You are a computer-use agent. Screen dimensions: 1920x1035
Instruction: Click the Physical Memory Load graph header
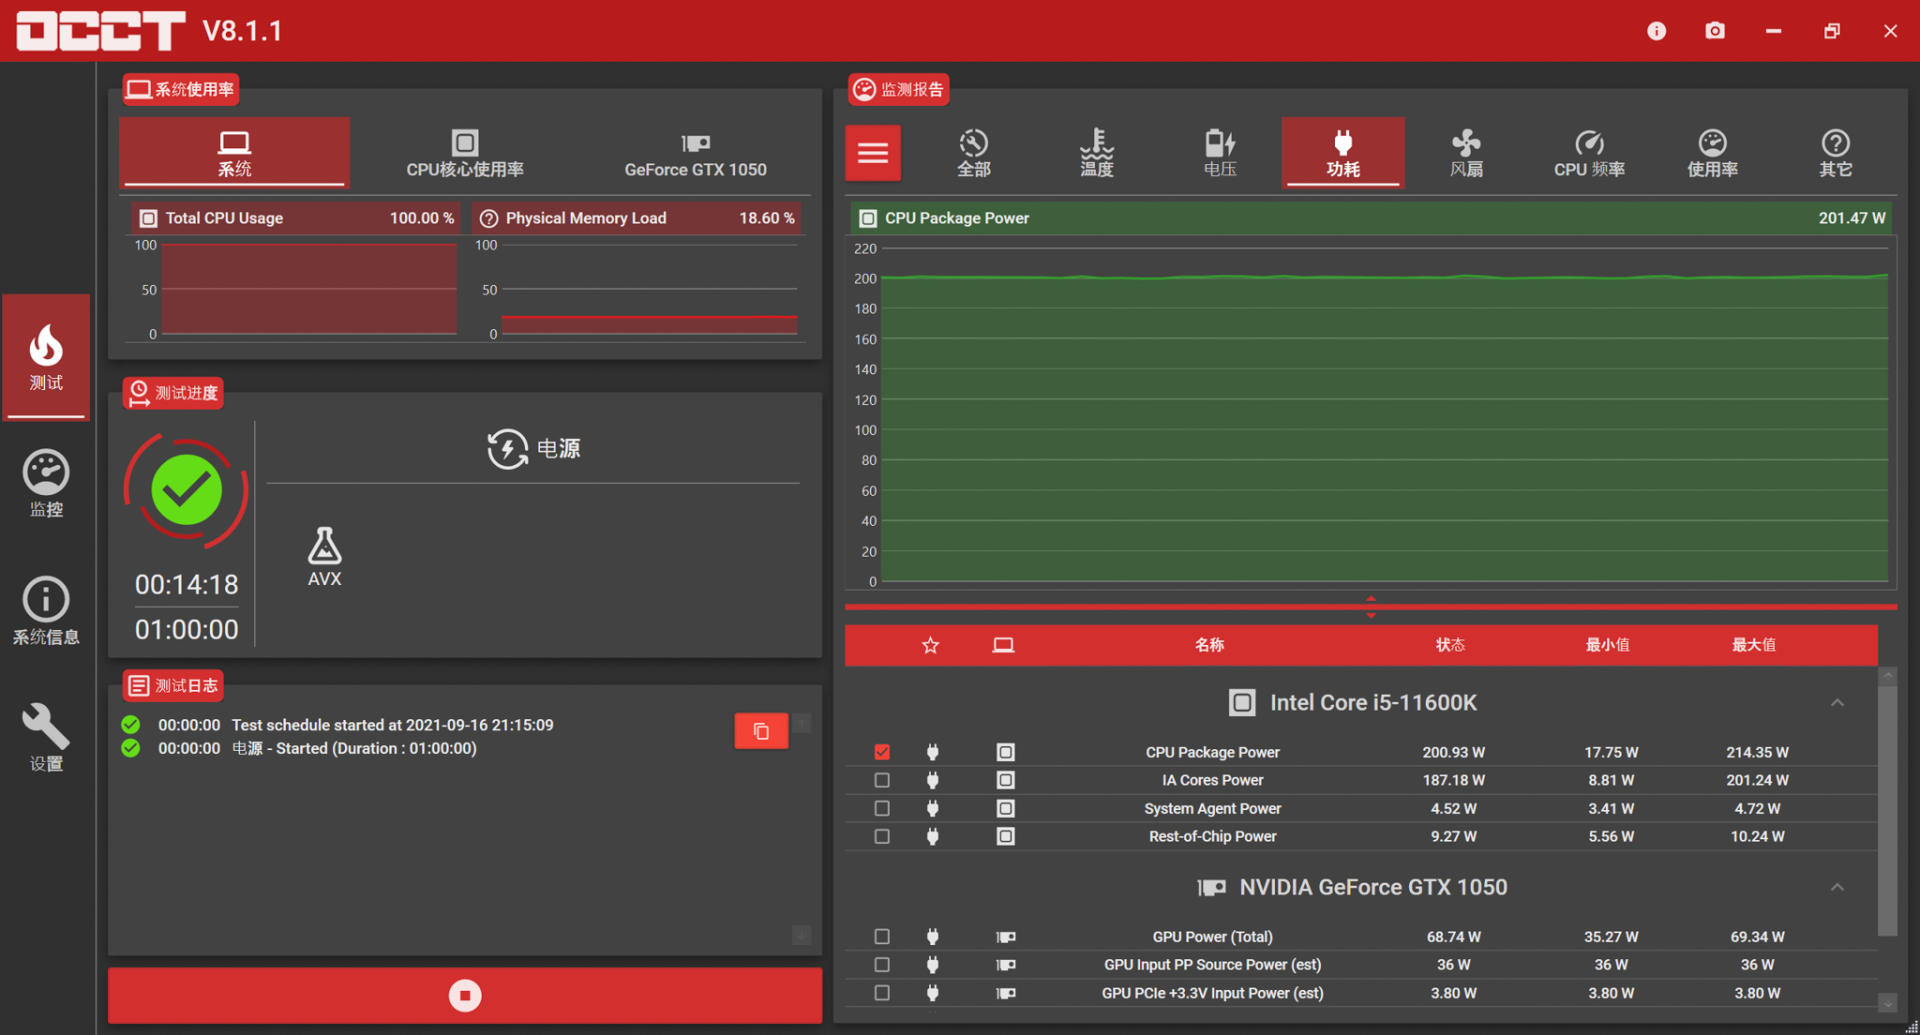636,218
